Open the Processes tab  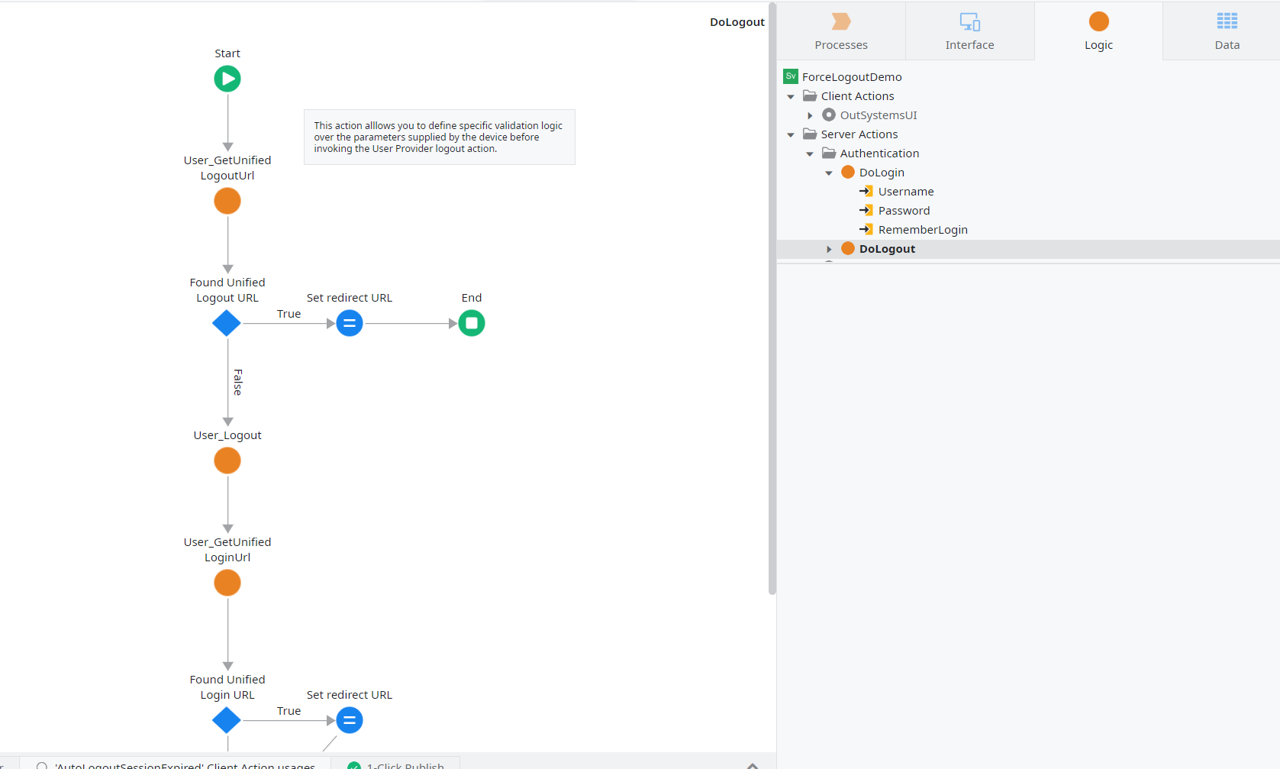(841, 31)
